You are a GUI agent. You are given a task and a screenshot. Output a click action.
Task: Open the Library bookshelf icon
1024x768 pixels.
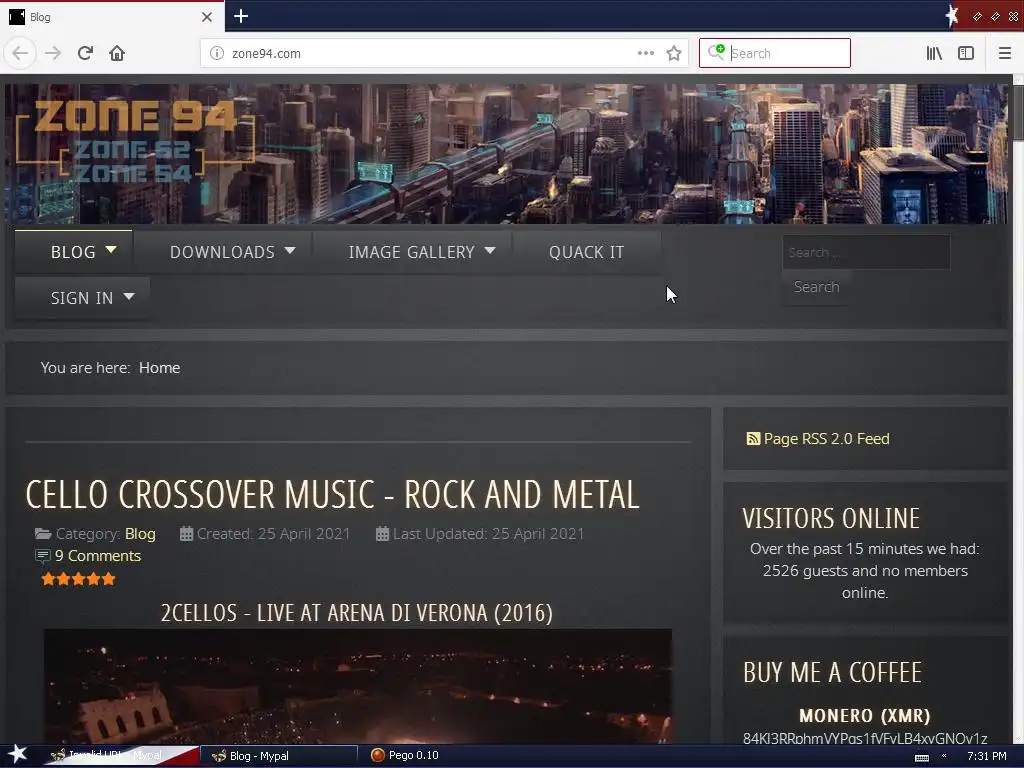pyautogui.click(x=934, y=53)
